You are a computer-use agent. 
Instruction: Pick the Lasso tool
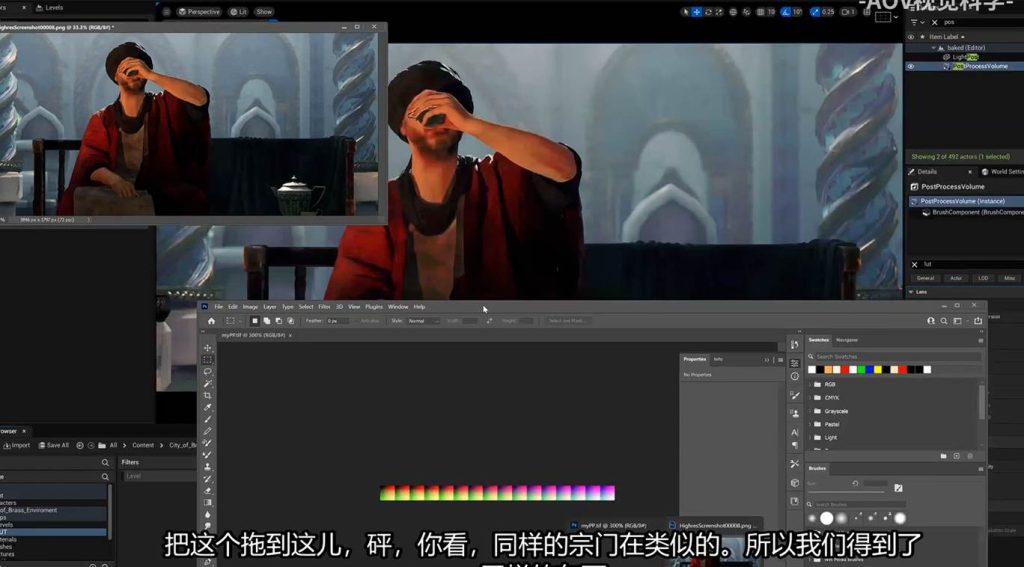[208, 371]
